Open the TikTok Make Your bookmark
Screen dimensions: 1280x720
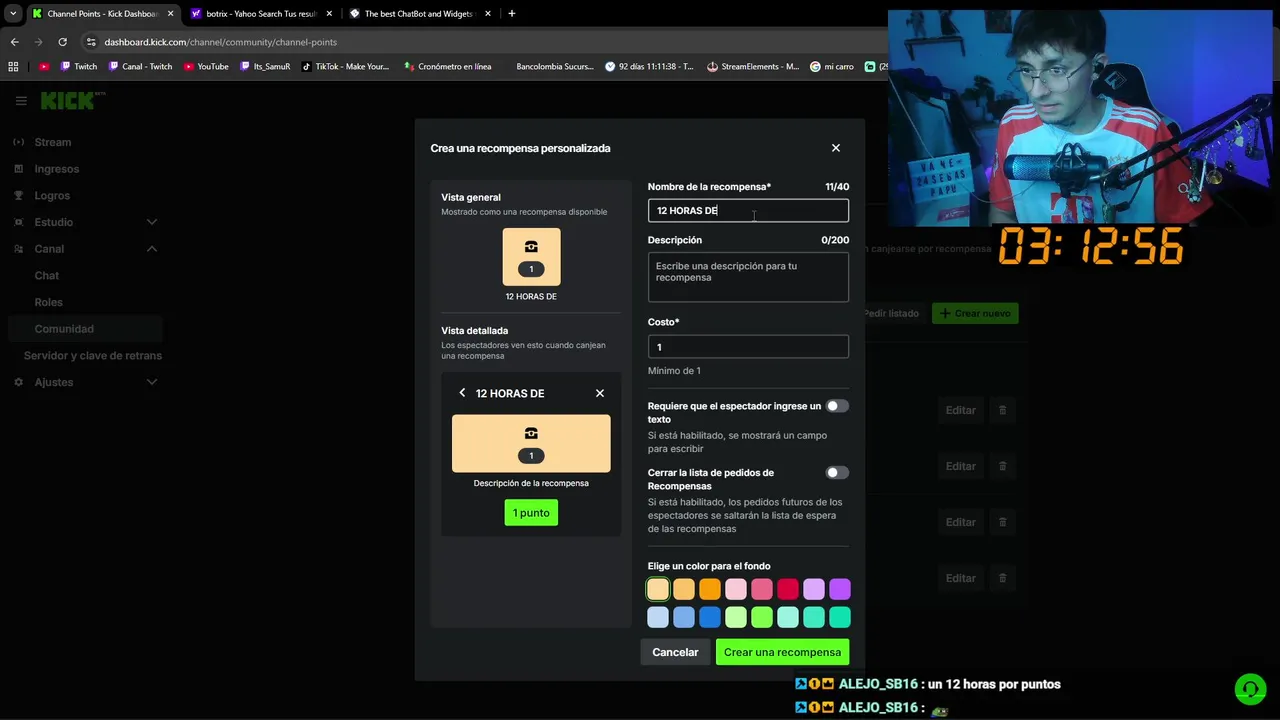(x=345, y=67)
